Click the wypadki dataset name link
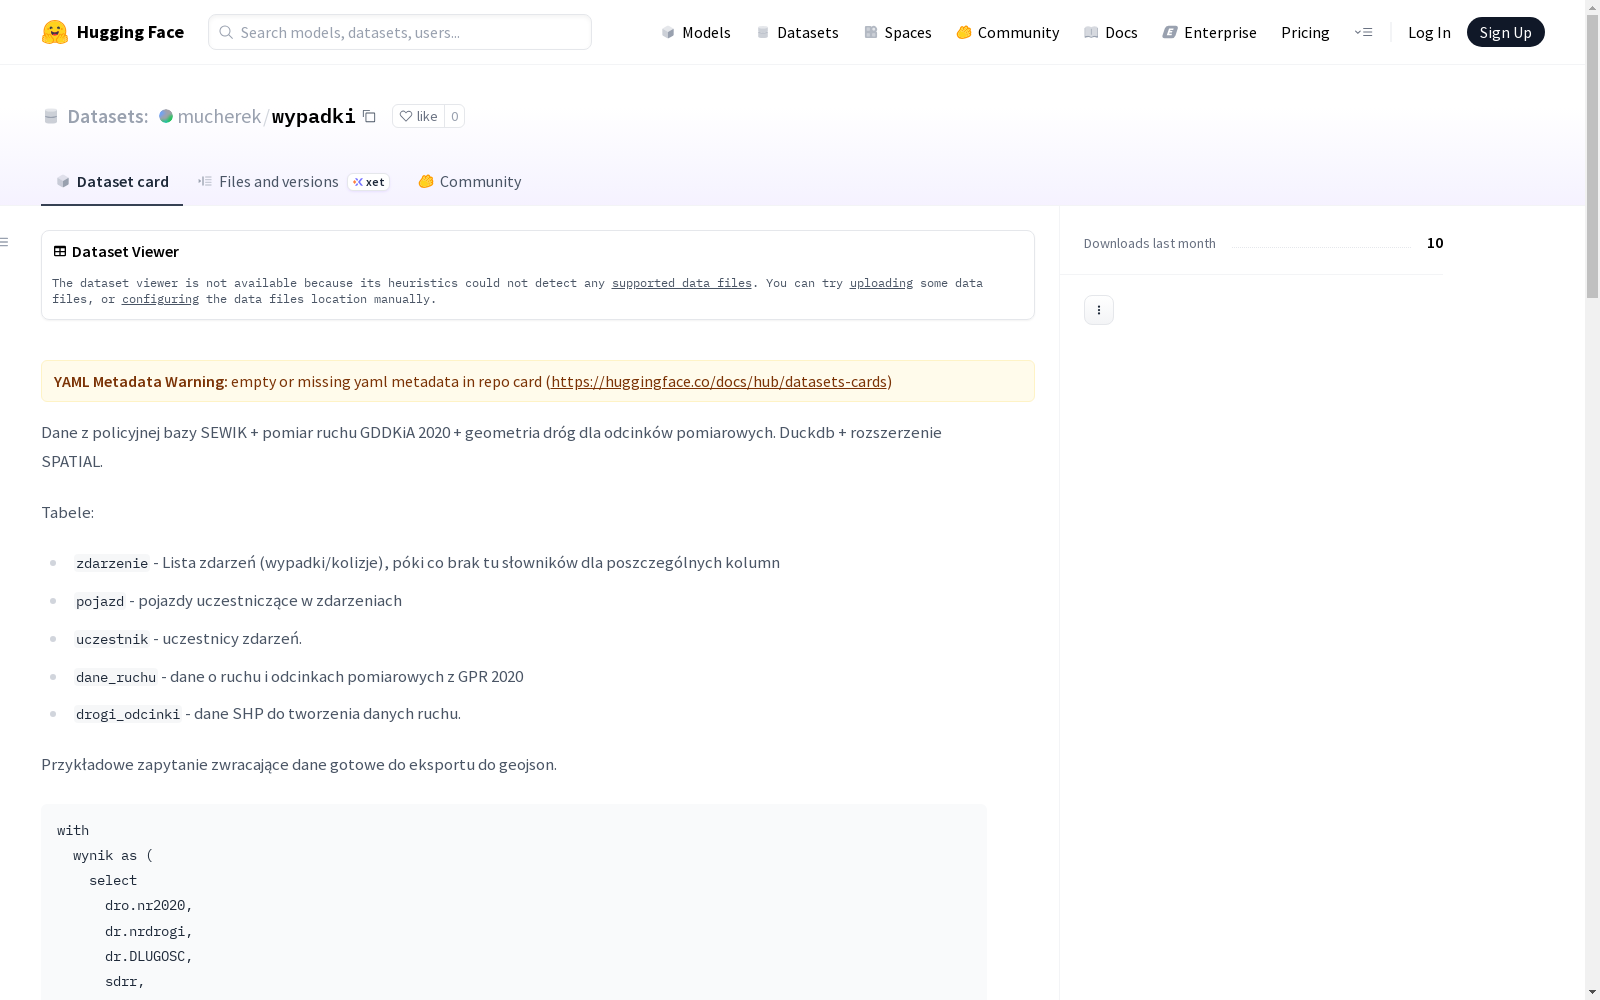 314,116
